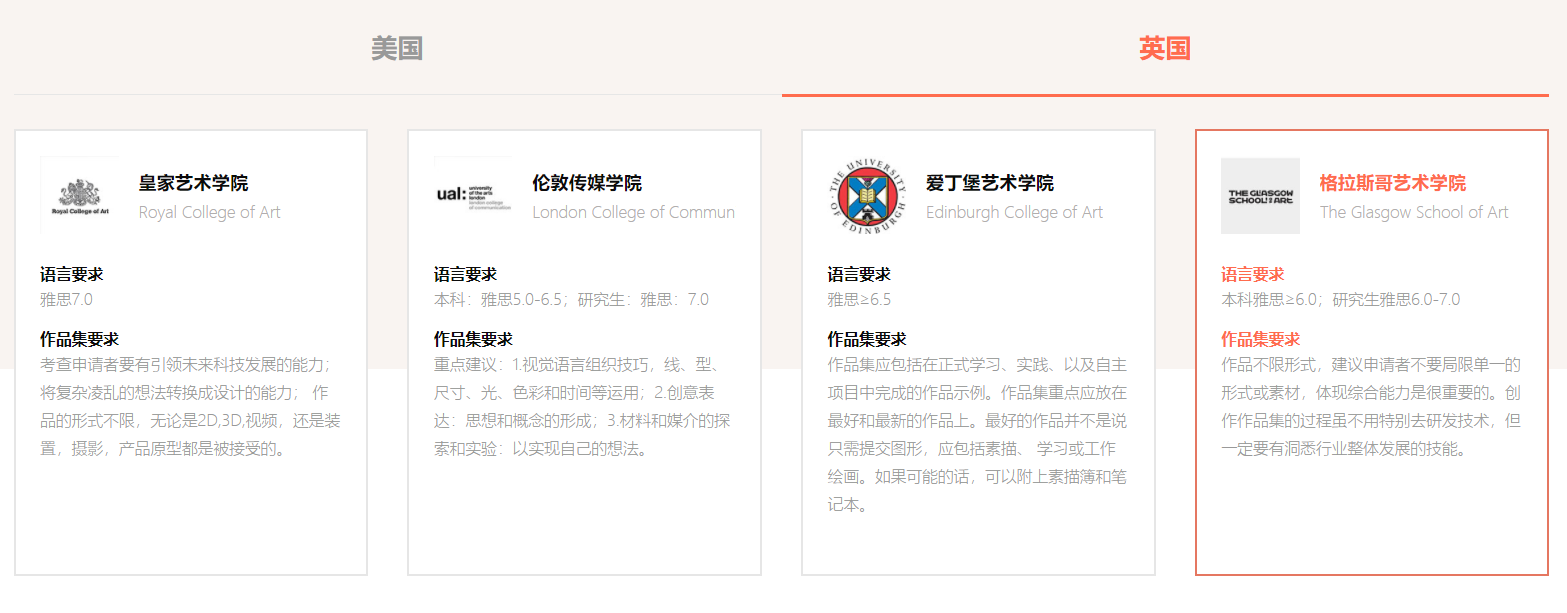Click the University of Edinburgh crest logo
The image size is (1567, 613).
click(x=867, y=196)
